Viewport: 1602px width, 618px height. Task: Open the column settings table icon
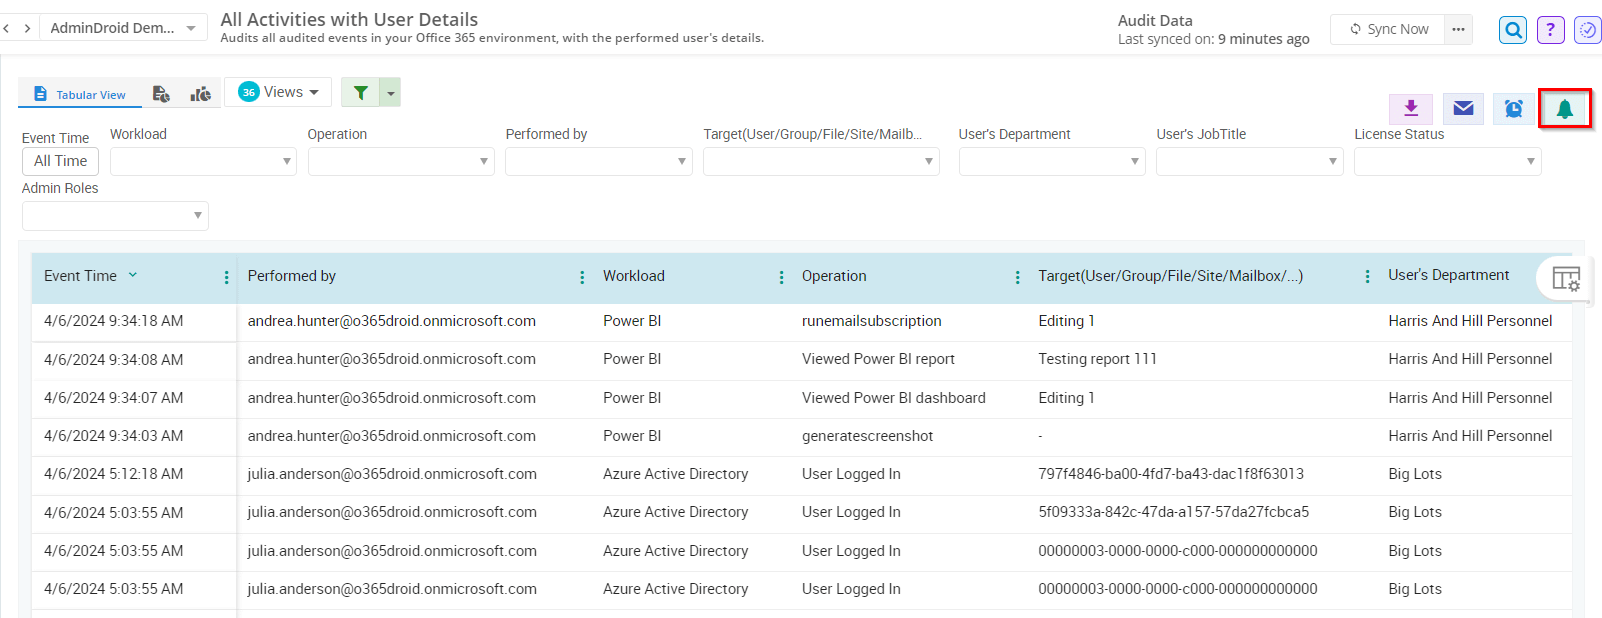[1565, 279]
